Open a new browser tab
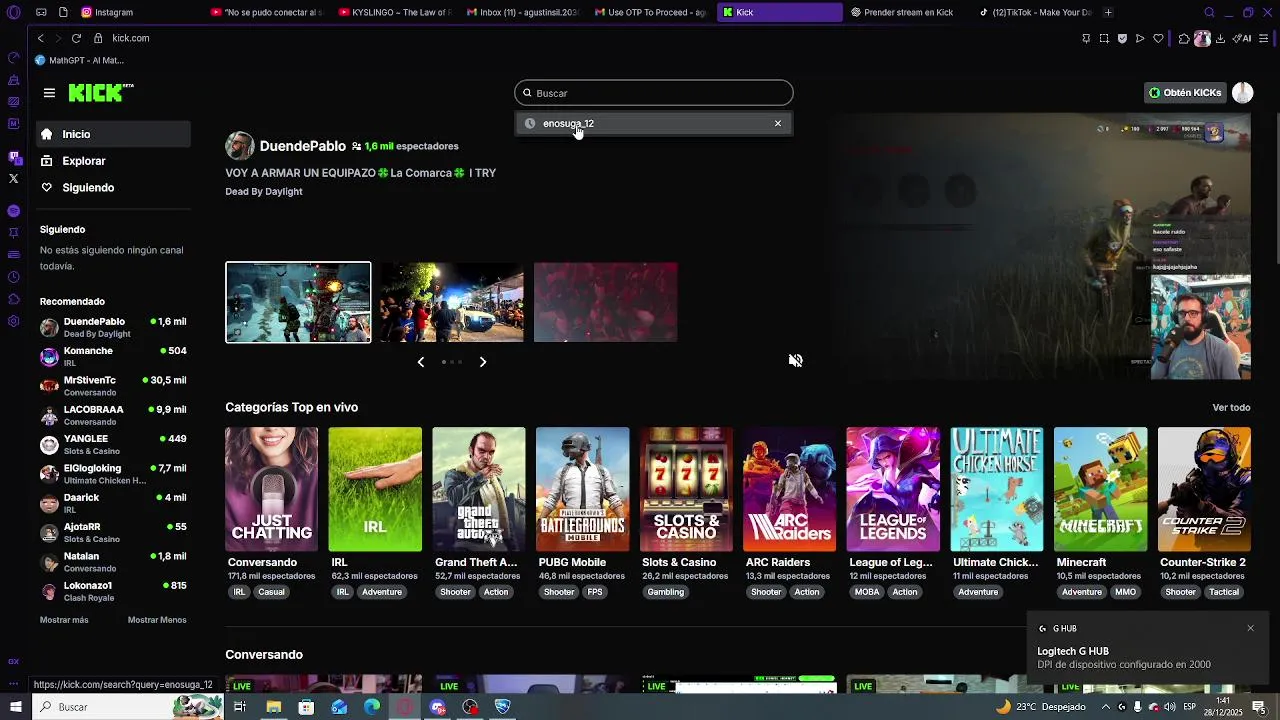Image resolution: width=1280 pixels, height=720 pixels. pos(1108,12)
